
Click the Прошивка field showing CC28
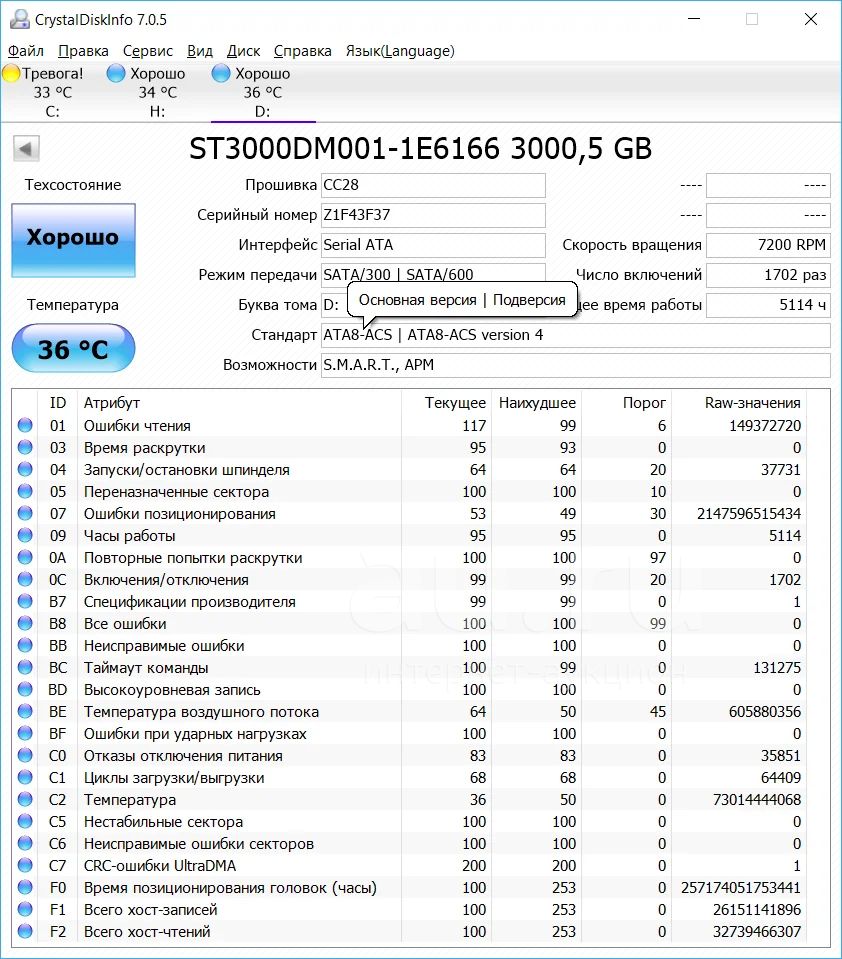coord(433,185)
